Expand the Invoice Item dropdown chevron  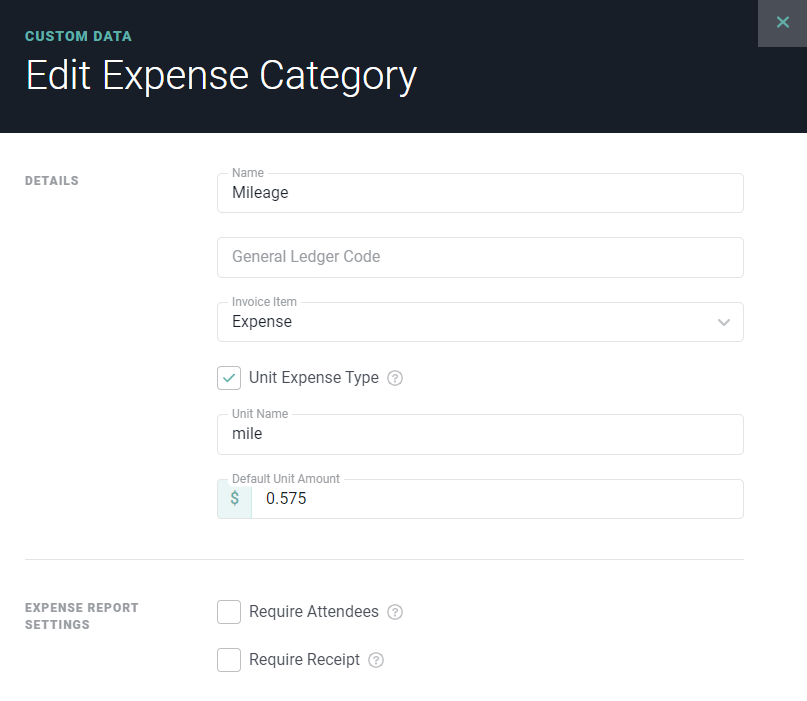point(724,322)
